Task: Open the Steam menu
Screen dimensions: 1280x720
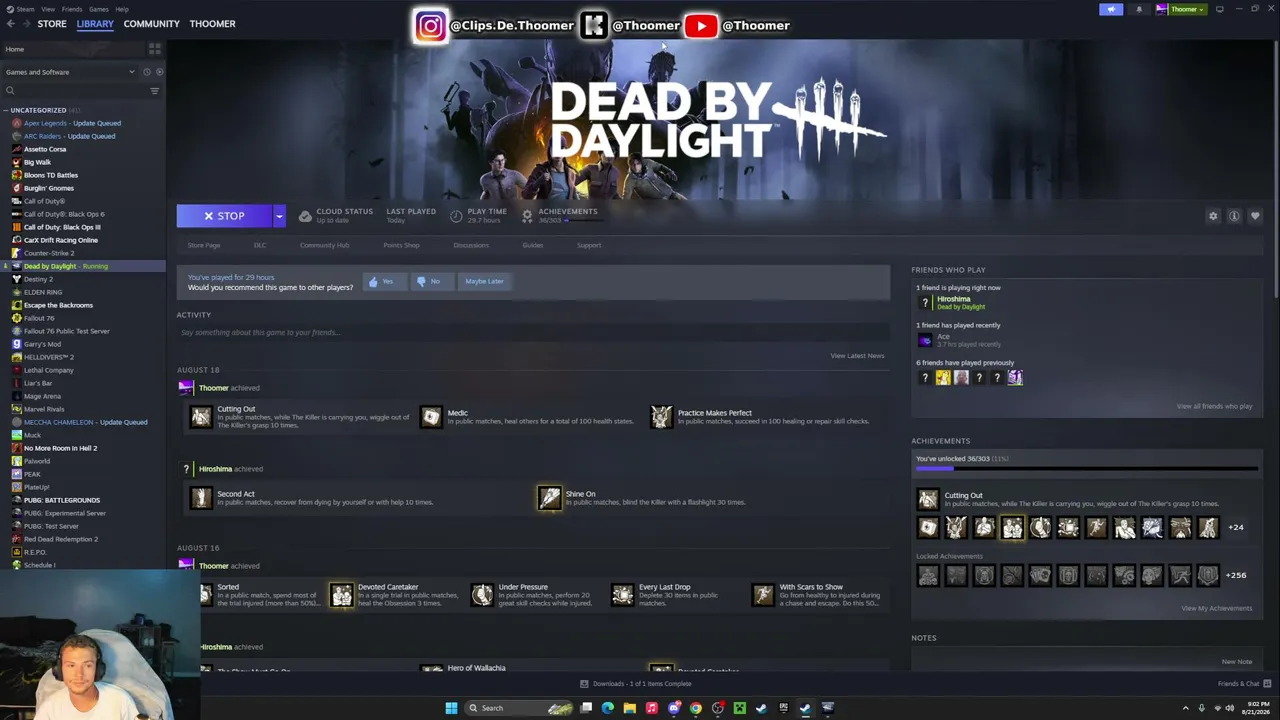Action: coord(25,9)
